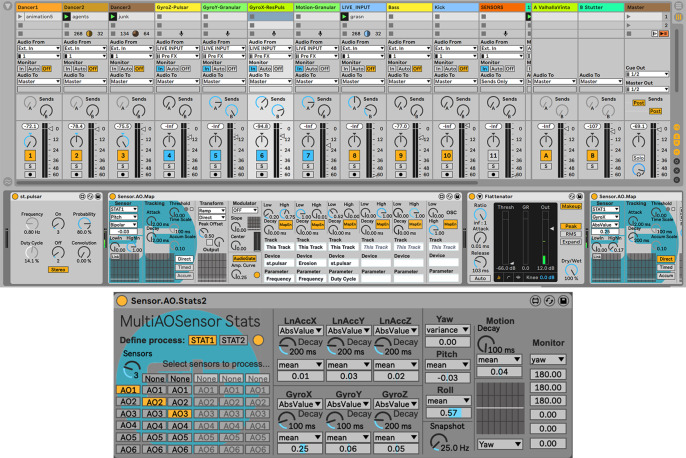Stop all clips from the Master track
686x458 pixels.
(631, 33)
